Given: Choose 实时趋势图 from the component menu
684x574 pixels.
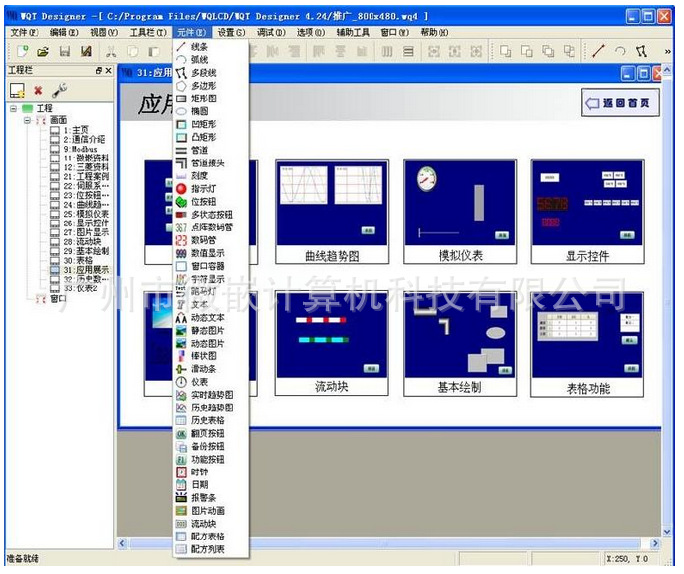Looking at the screenshot, I should point(211,394).
